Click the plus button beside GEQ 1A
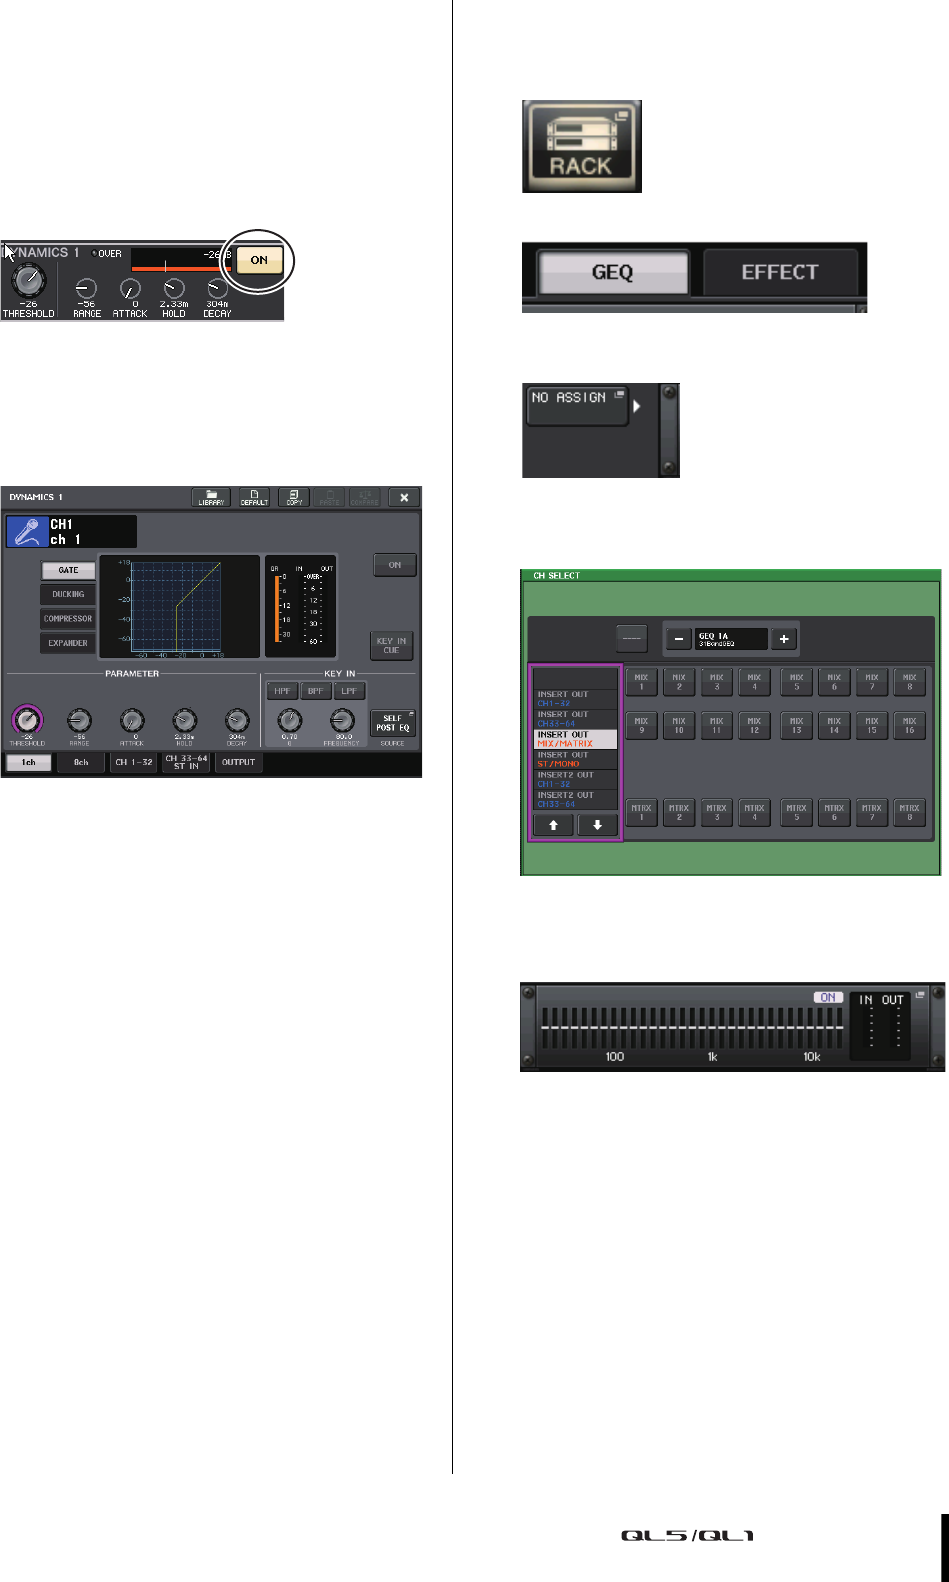This screenshot has width=949, height=1582. 784,639
